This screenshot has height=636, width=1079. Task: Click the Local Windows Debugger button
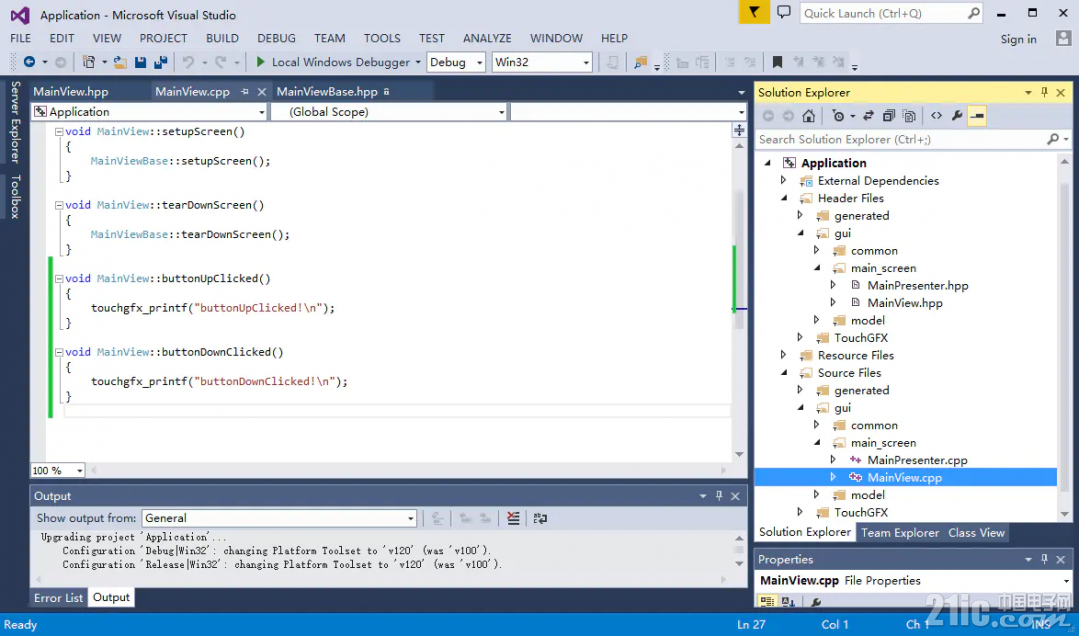pos(338,62)
